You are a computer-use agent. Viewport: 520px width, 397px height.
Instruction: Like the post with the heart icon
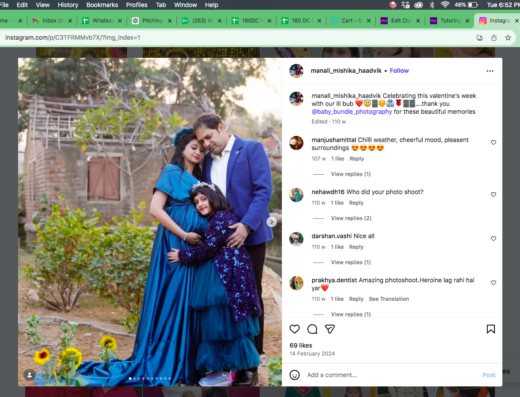tap(294, 329)
